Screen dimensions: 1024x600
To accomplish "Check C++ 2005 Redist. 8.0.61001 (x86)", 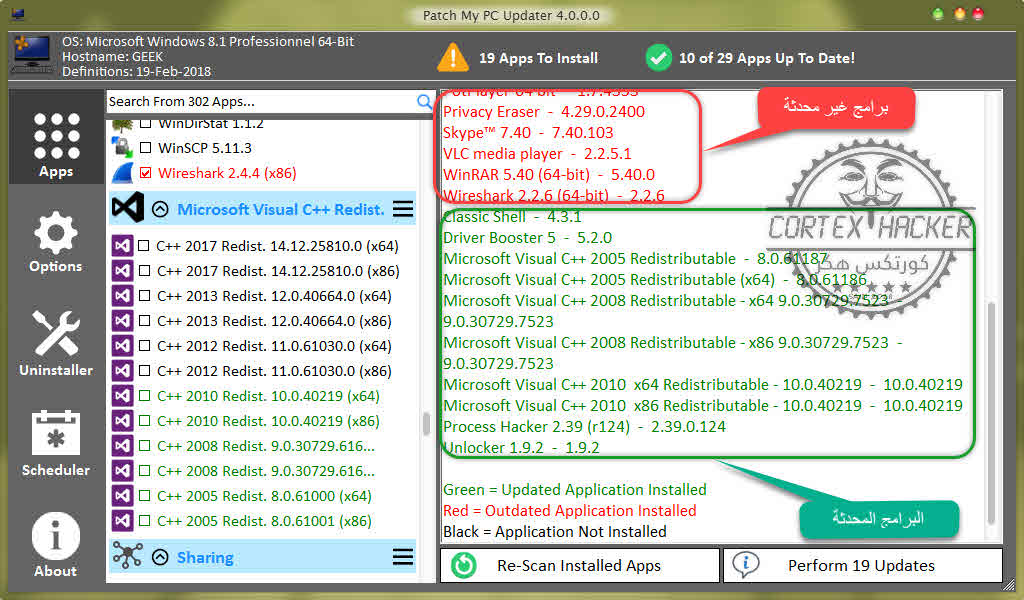I will [144, 521].
